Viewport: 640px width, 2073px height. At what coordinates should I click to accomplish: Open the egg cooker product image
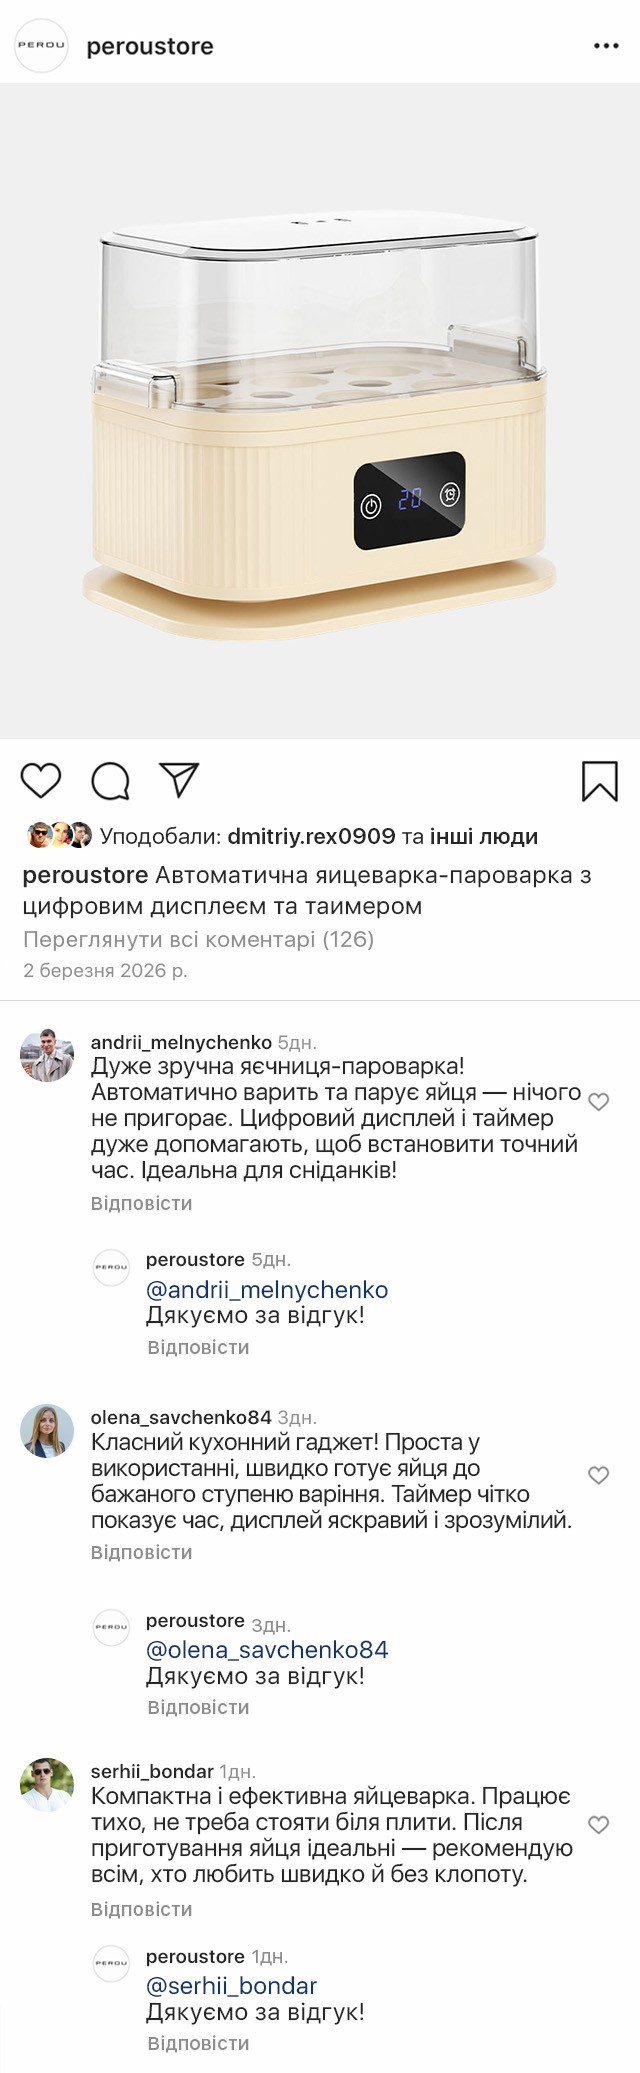(320, 410)
